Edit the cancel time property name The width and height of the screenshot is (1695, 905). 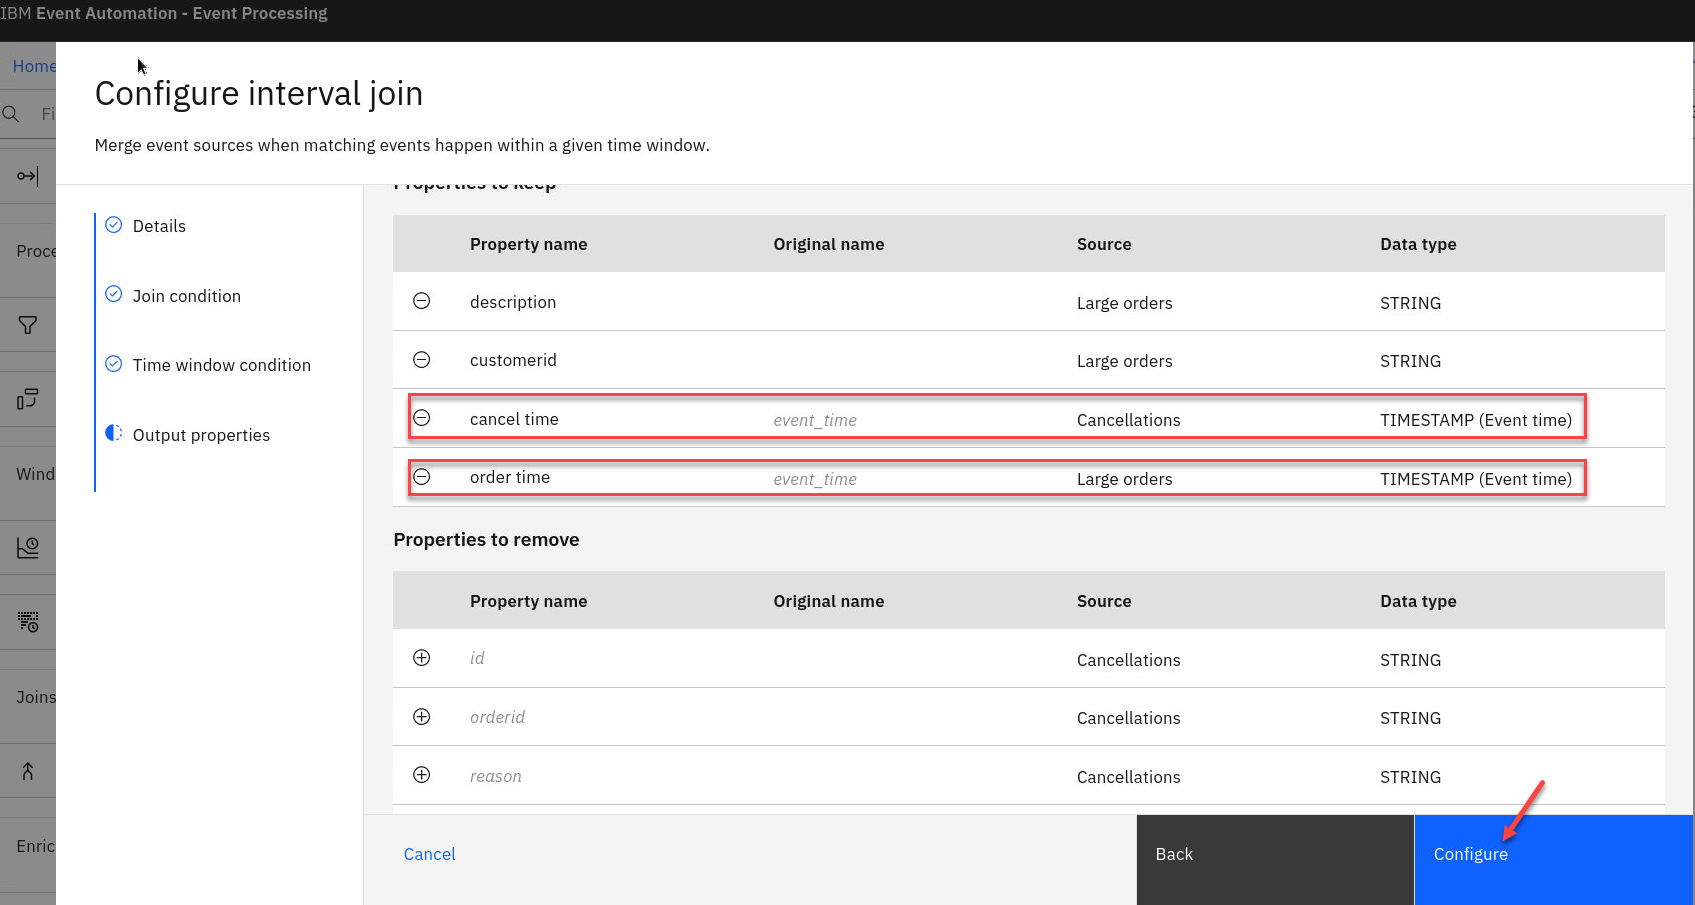pos(514,419)
